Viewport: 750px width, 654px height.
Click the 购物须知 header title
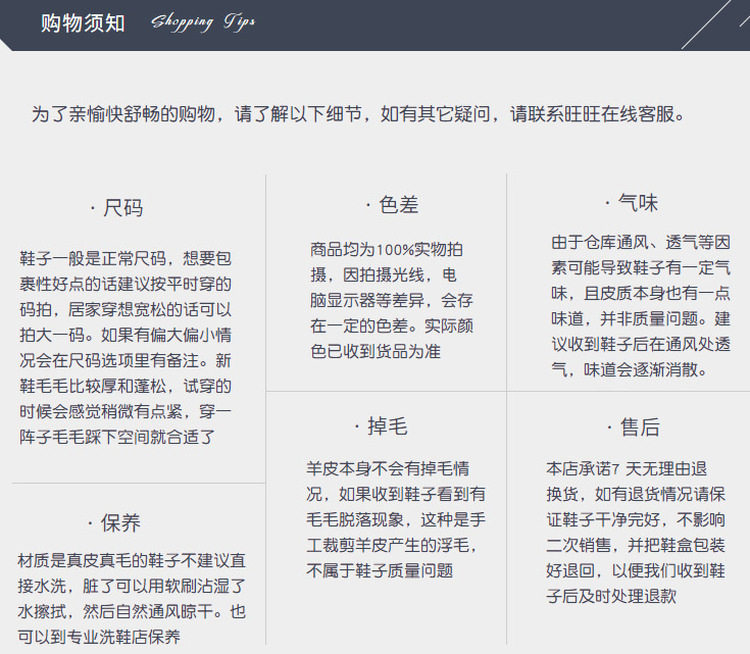[x=83, y=23]
